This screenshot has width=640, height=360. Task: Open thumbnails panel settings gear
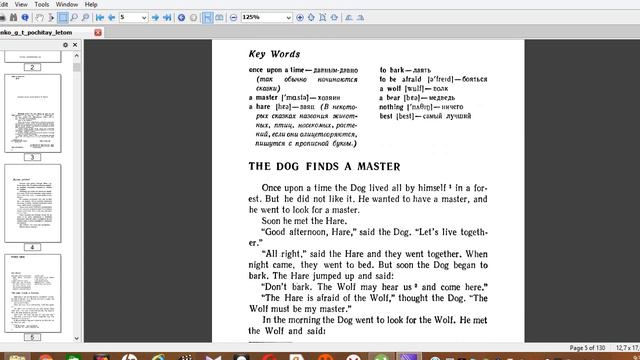coord(65,45)
